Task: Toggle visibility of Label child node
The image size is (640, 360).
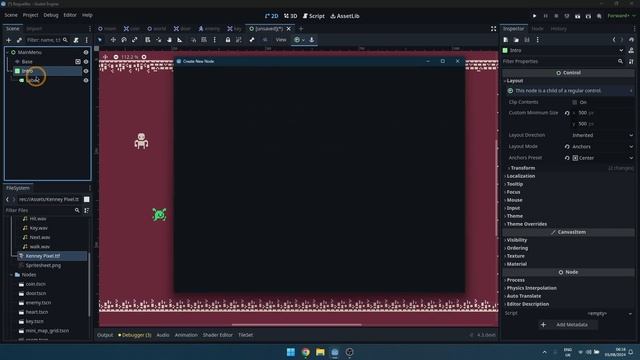Action: coord(86,80)
